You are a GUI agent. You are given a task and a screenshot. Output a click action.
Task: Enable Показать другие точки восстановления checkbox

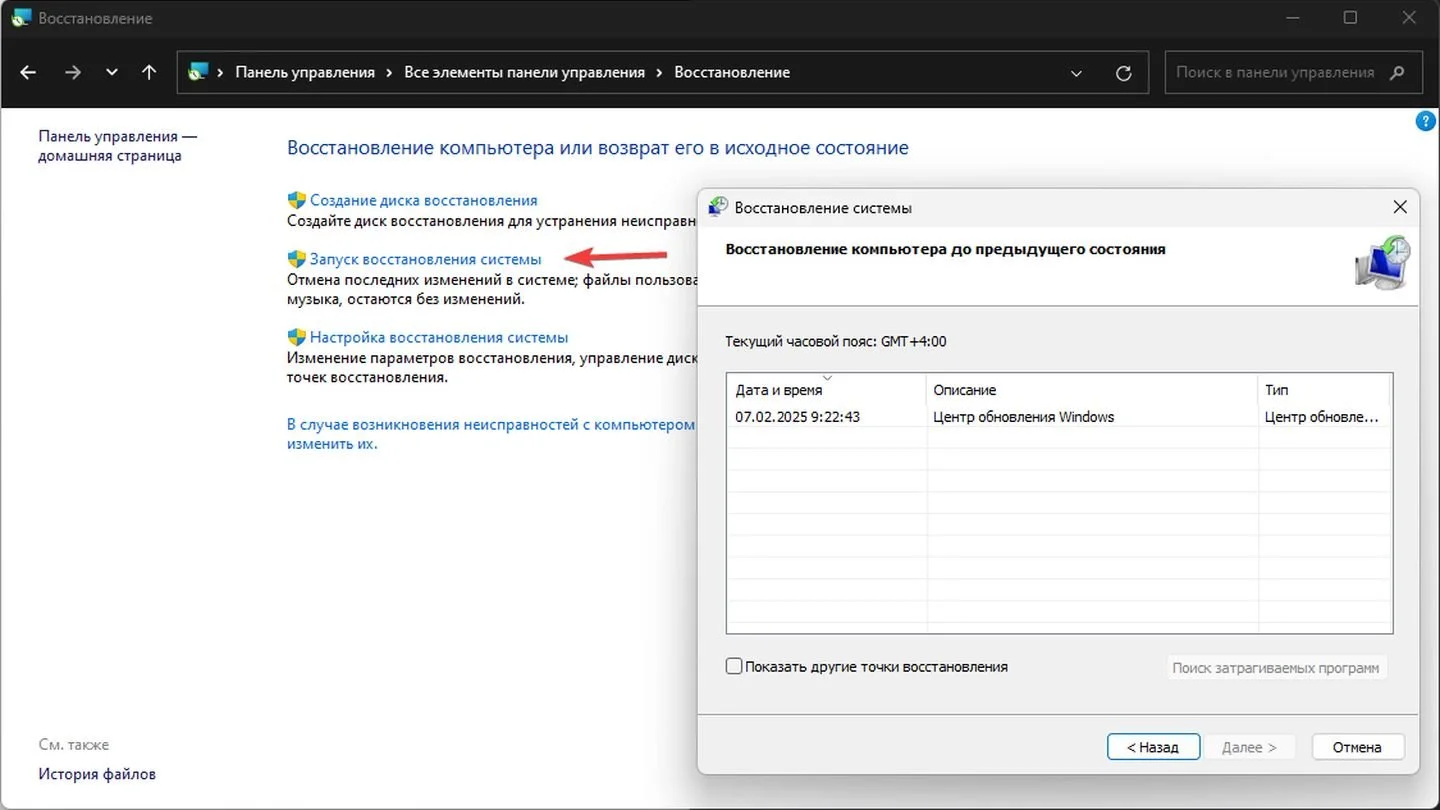(x=734, y=666)
